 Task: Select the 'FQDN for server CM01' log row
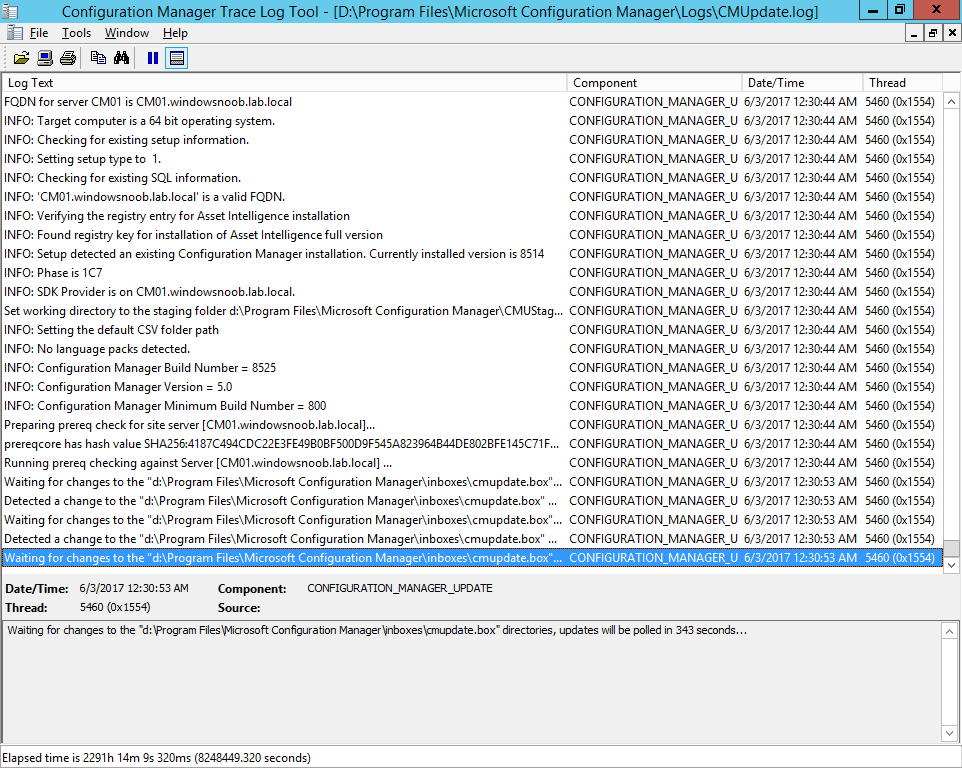point(472,102)
